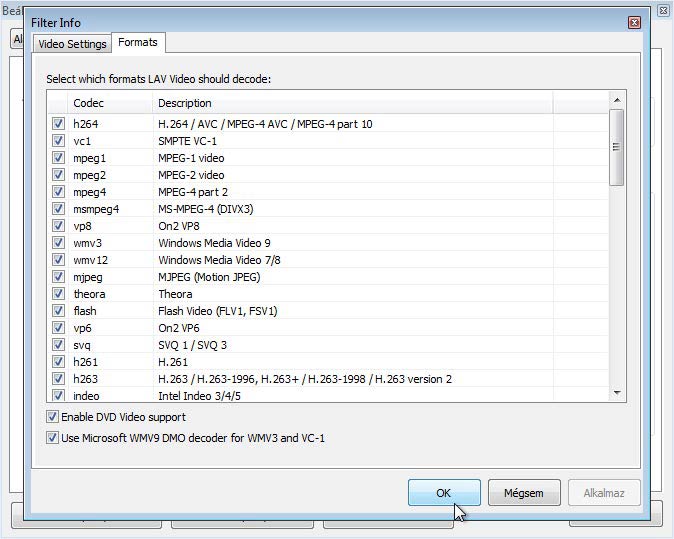Viewport: 674px width, 539px height.
Task: Confirm with the OK button
Action: tap(444, 493)
